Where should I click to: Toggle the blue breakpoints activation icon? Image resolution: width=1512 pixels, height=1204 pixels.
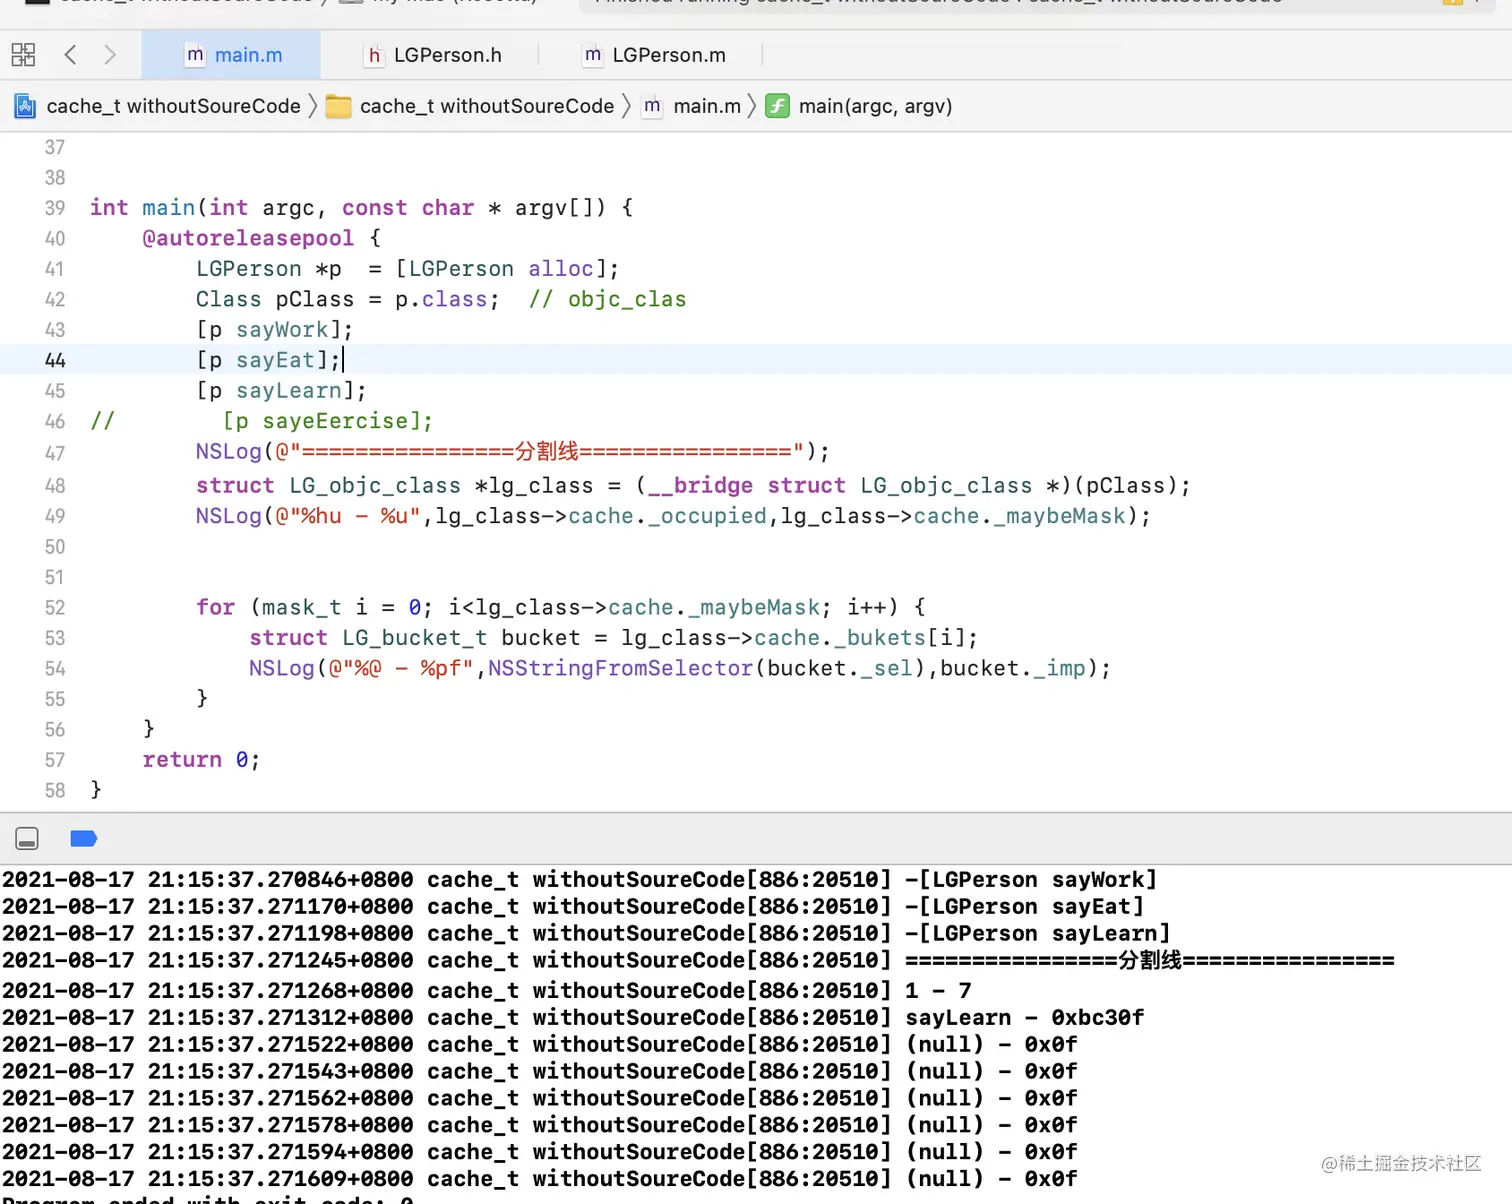[x=84, y=839]
